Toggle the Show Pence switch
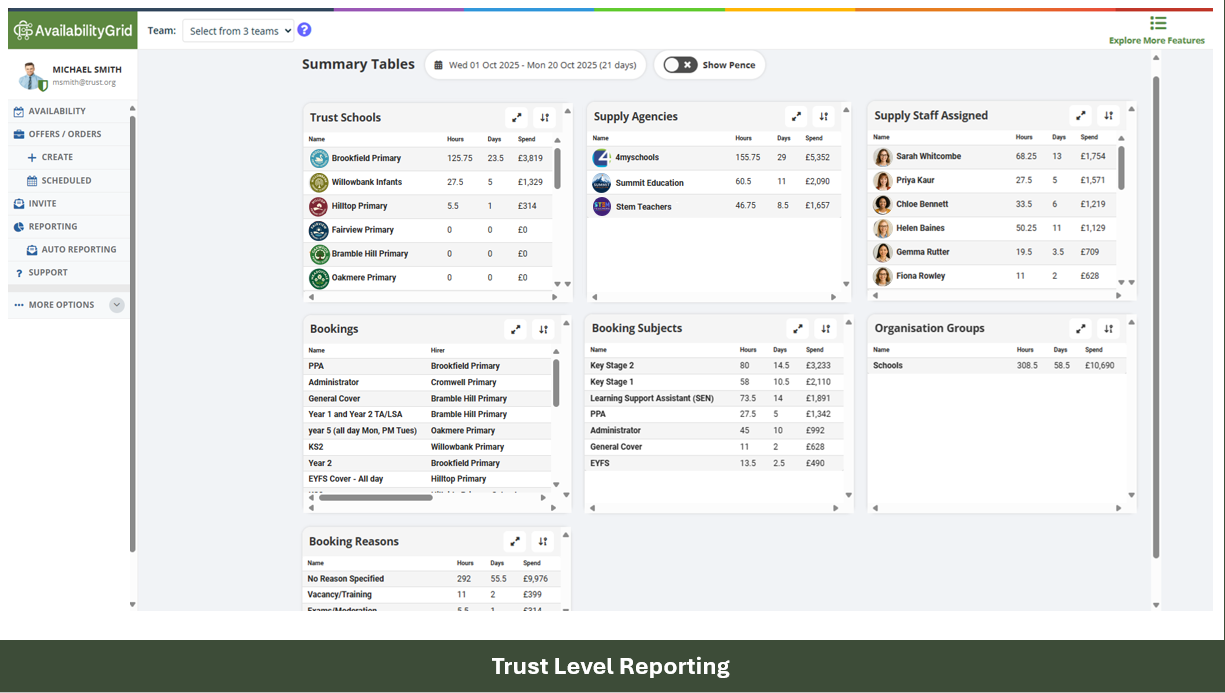 (680, 65)
